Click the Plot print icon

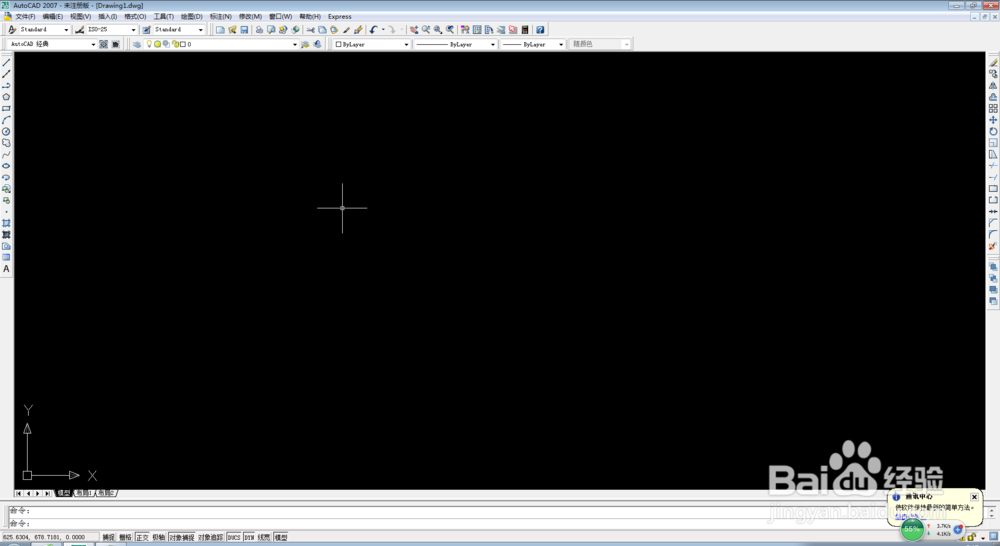tap(259, 30)
